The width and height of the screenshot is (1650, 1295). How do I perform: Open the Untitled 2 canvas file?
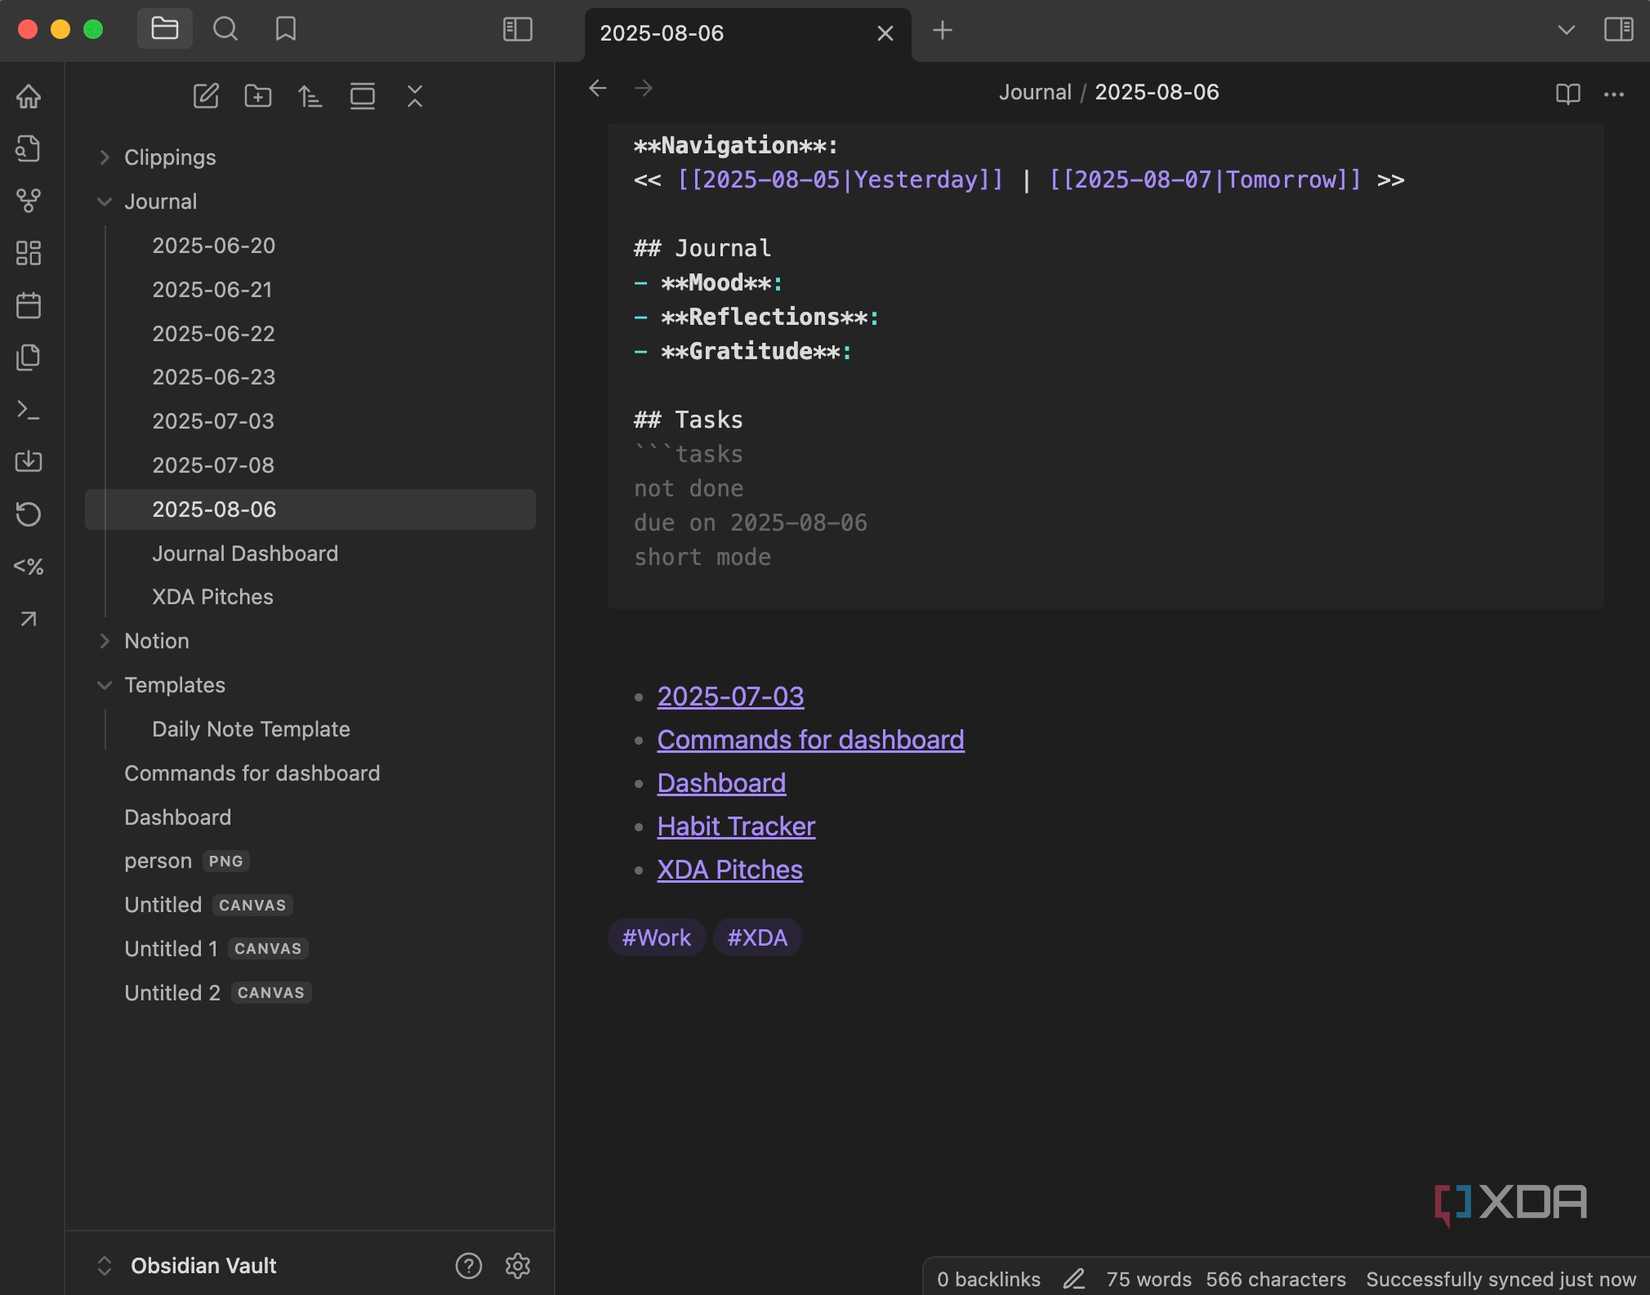217,993
